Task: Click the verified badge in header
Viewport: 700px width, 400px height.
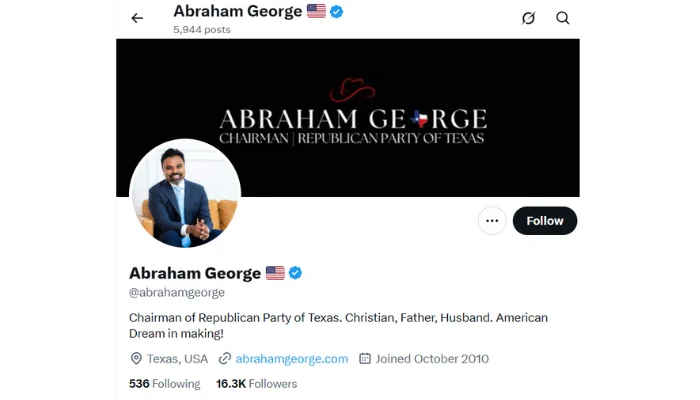Action: (337, 12)
